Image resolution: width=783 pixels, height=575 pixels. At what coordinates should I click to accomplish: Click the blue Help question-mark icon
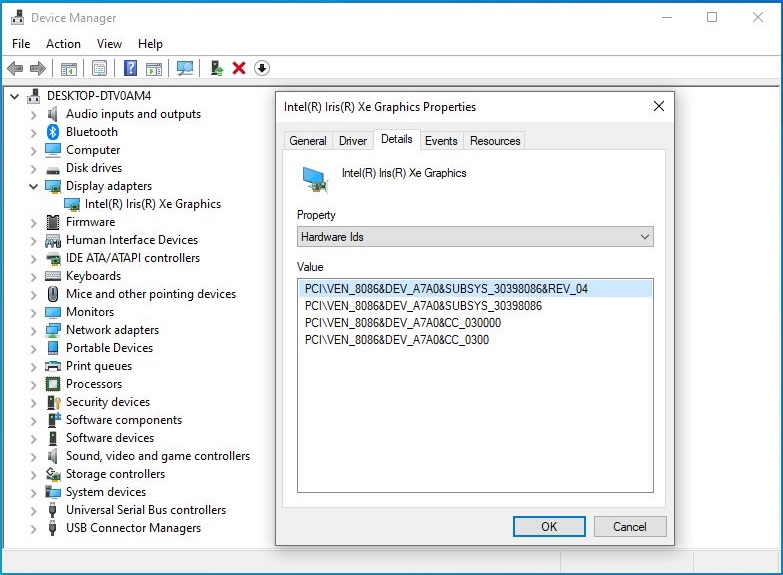pyautogui.click(x=130, y=68)
